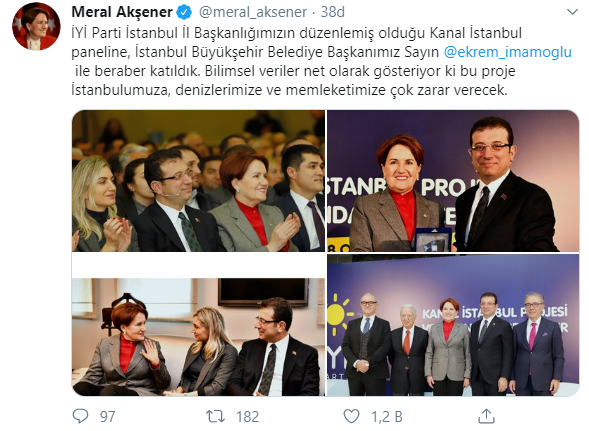Click the 1,2 B likes count
589x431 pixels.
[x=387, y=416]
